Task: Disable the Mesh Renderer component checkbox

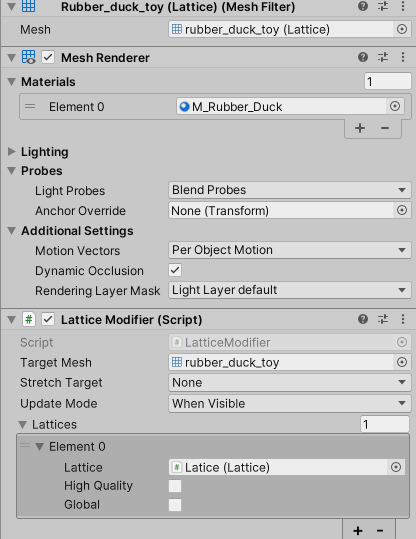Action: tap(48, 57)
